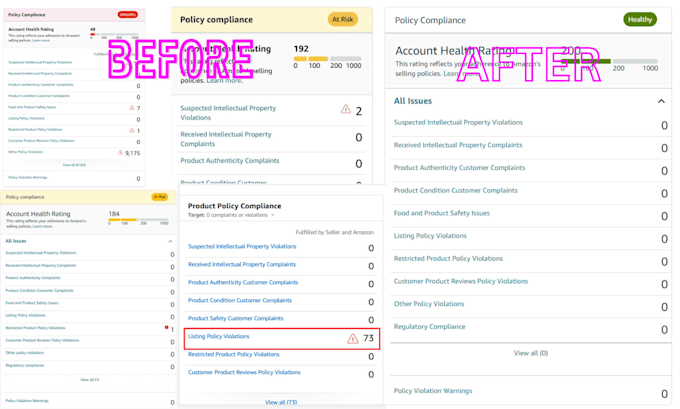Screen dimensions: 680x409
Task: Click Product Policy Compliance heading
Action: pyautogui.click(x=234, y=206)
